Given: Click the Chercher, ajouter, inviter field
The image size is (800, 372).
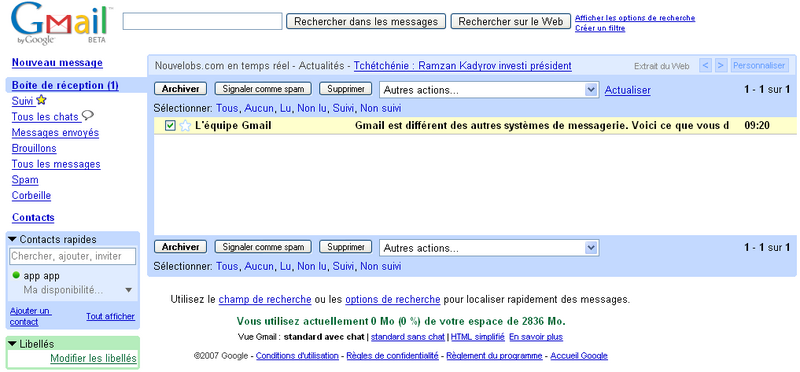Looking at the screenshot, I should click(73, 256).
